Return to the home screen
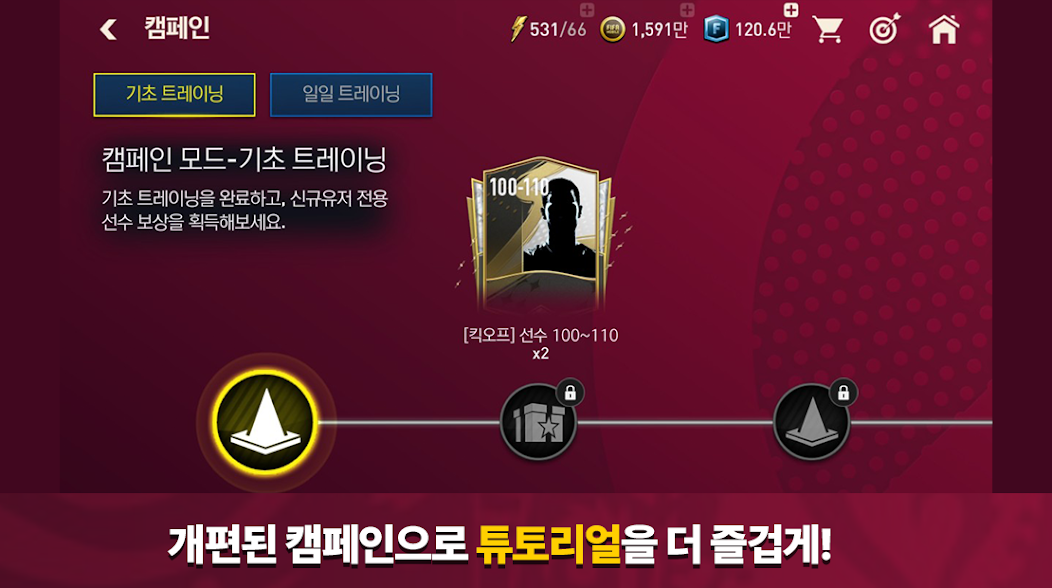The width and height of the screenshot is (1052, 588). [943, 30]
